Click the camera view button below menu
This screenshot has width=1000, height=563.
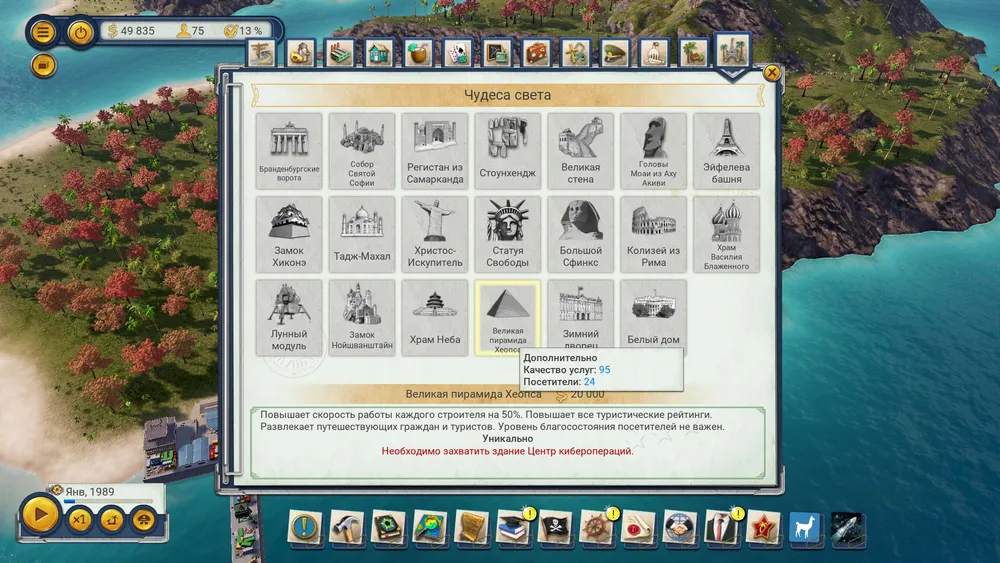pyautogui.click(x=43, y=65)
